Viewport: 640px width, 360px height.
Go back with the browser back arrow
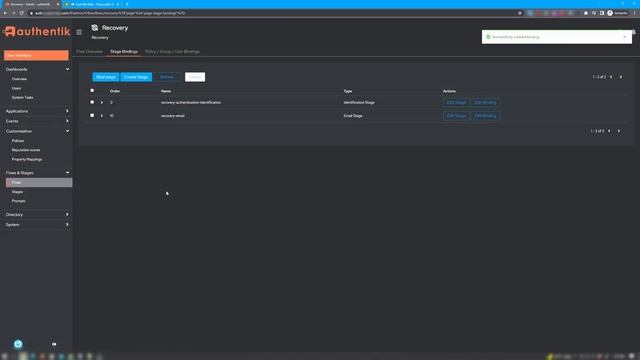5,13
